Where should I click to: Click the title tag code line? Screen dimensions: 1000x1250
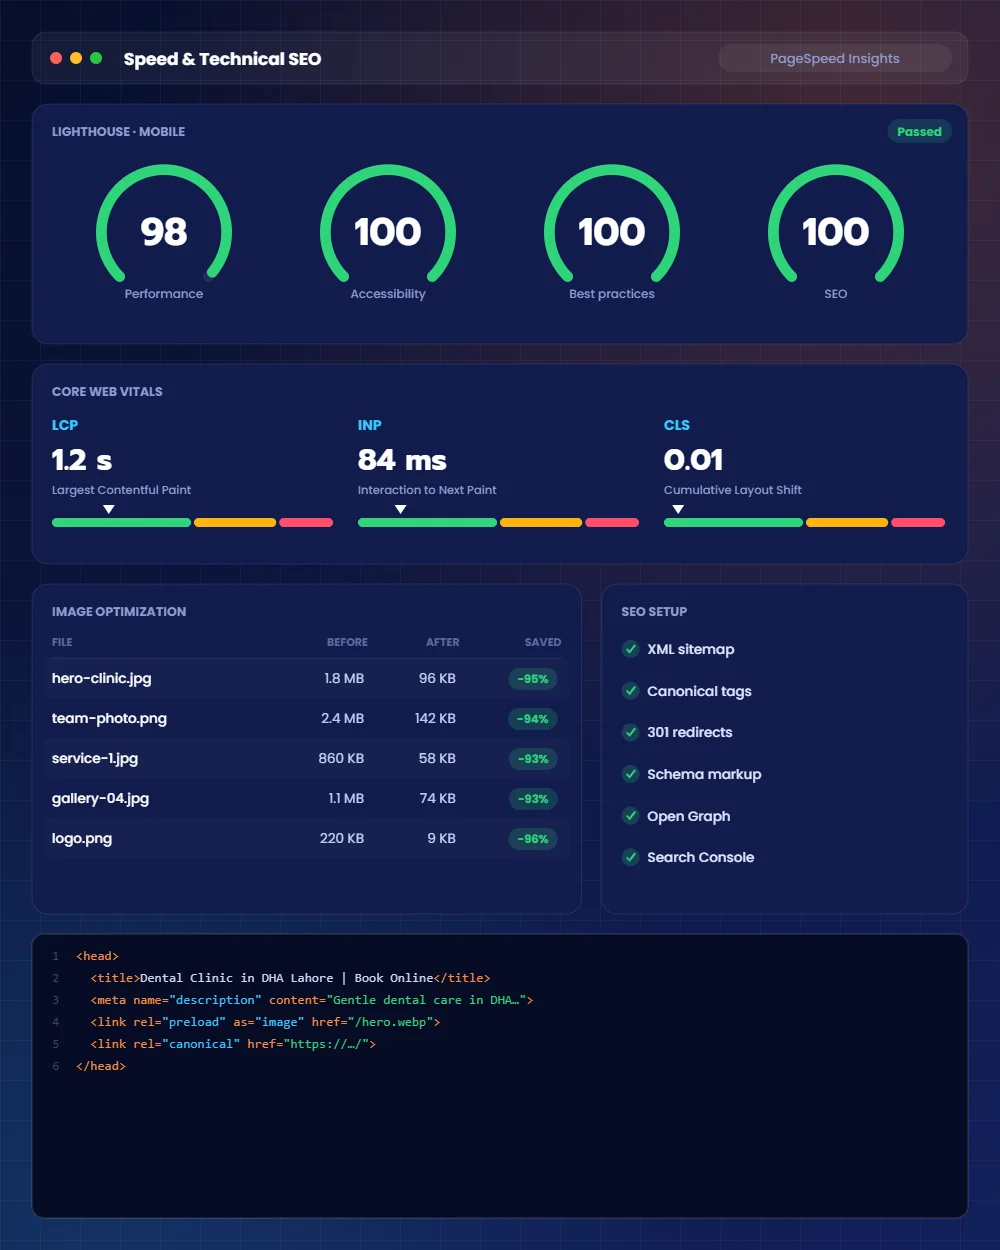[x=290, y=978]
